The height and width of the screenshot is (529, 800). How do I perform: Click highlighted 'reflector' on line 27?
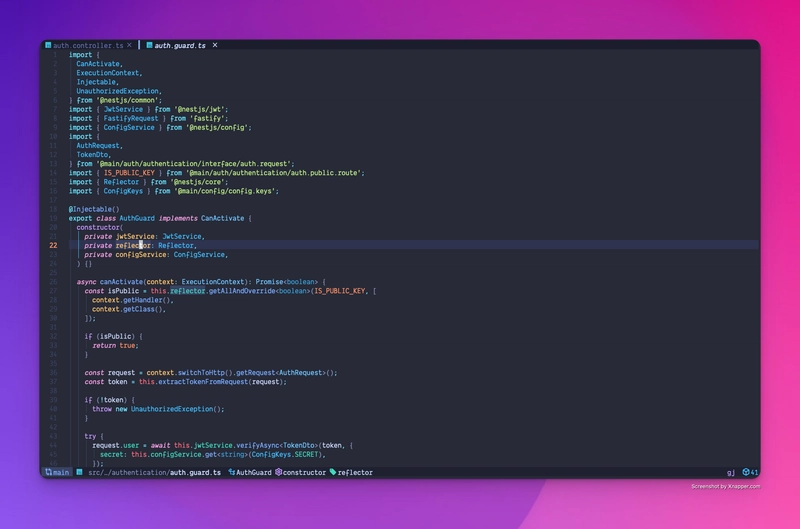(x=187, y=291)
